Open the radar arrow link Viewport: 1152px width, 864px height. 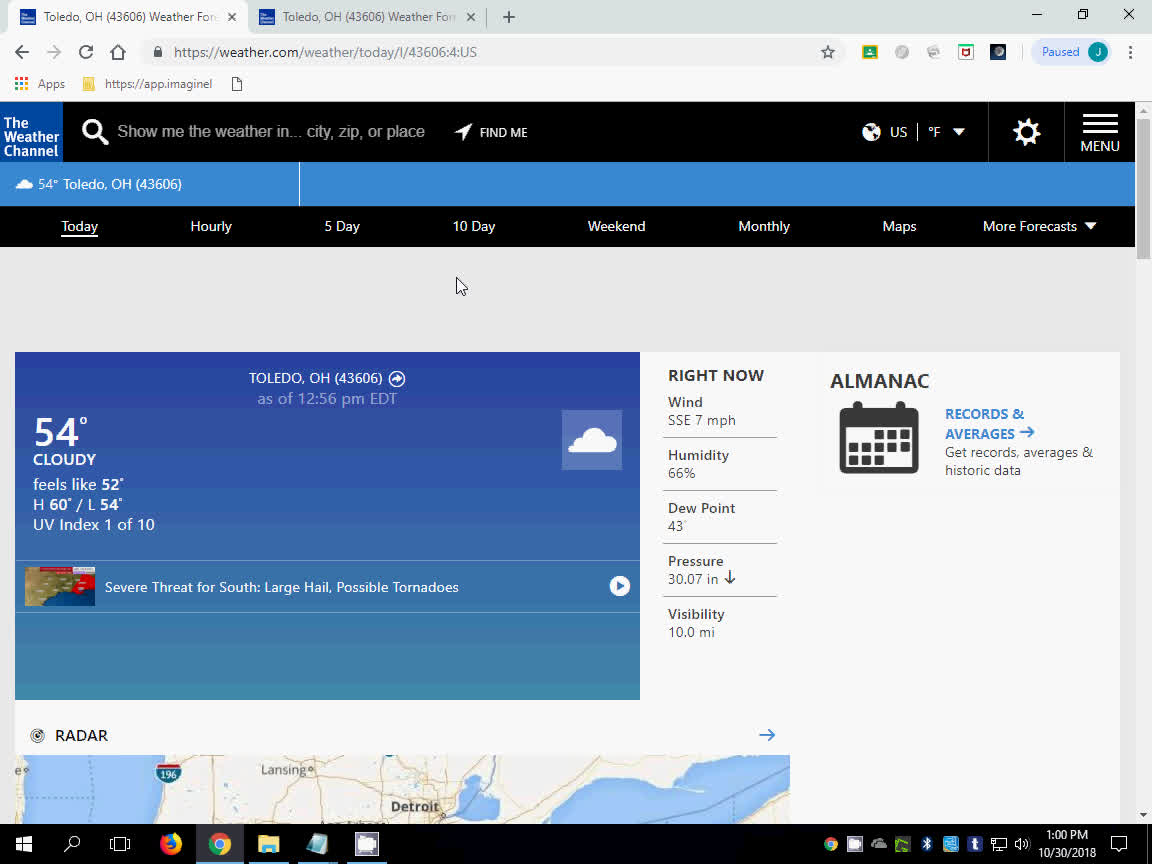pos(767,735)
